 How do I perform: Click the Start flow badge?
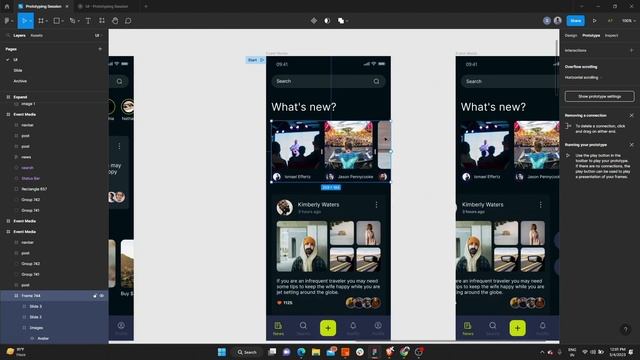(255, 60)
